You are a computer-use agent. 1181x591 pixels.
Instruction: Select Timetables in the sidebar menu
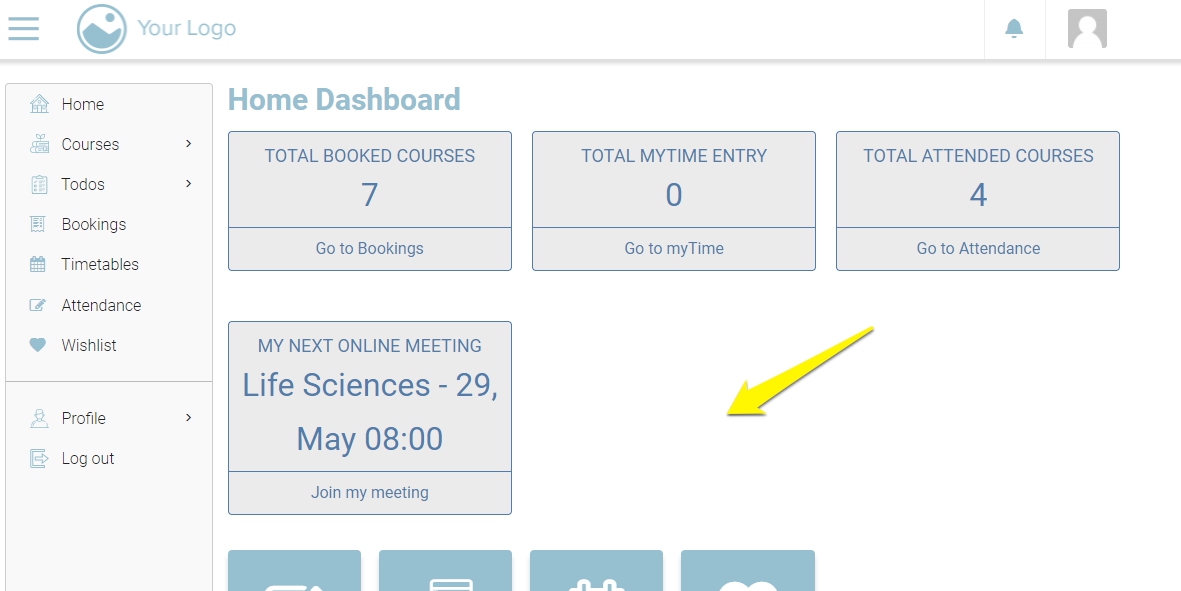99,264
